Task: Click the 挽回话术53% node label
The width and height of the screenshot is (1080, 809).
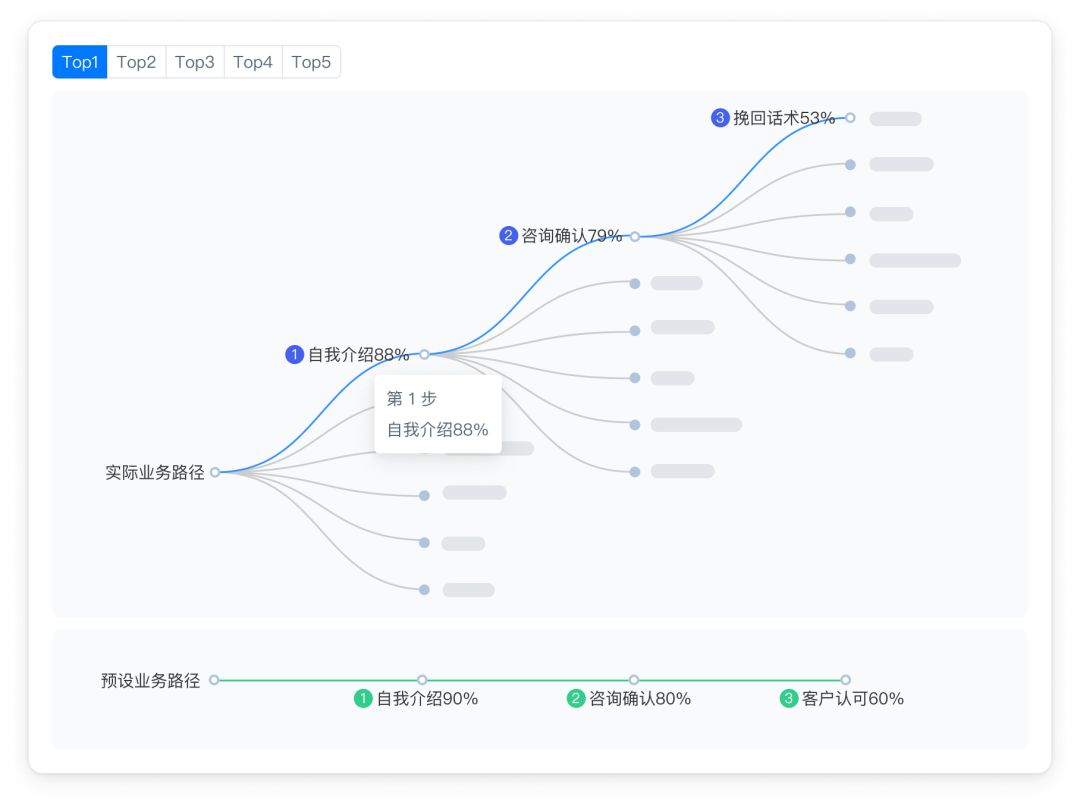Action: point(784,118)
